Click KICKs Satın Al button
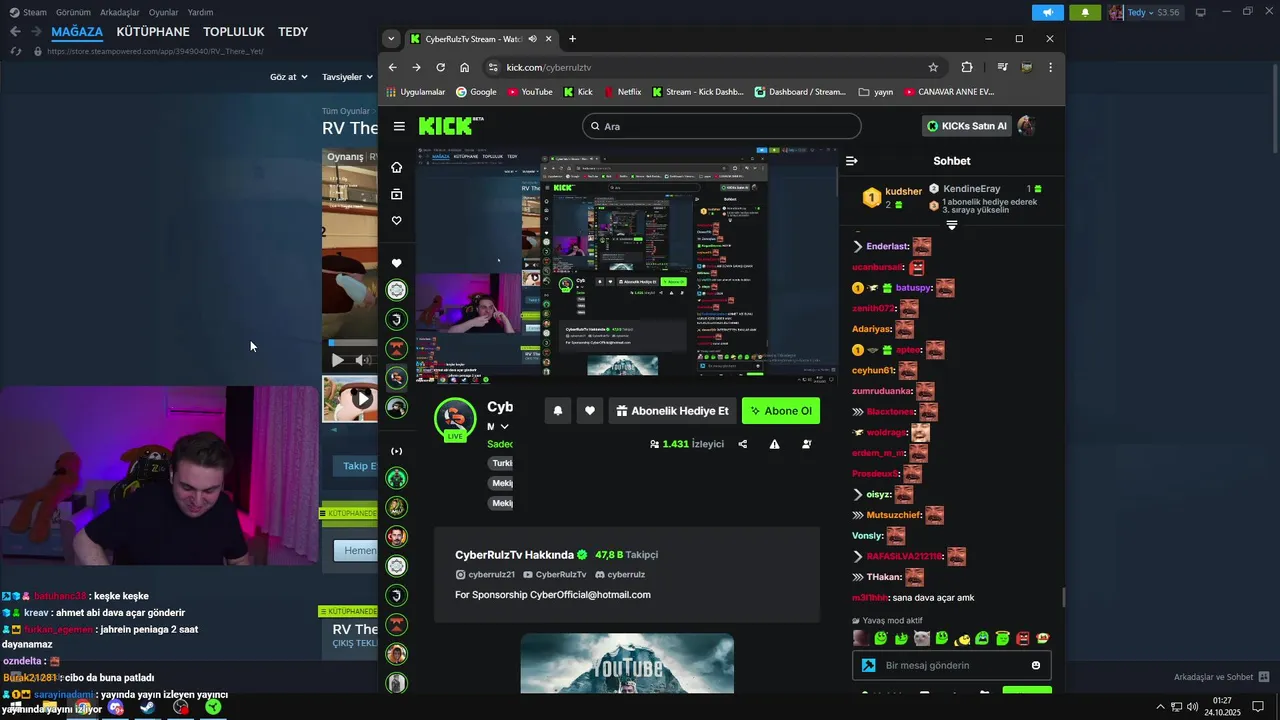 coord(966,126)
